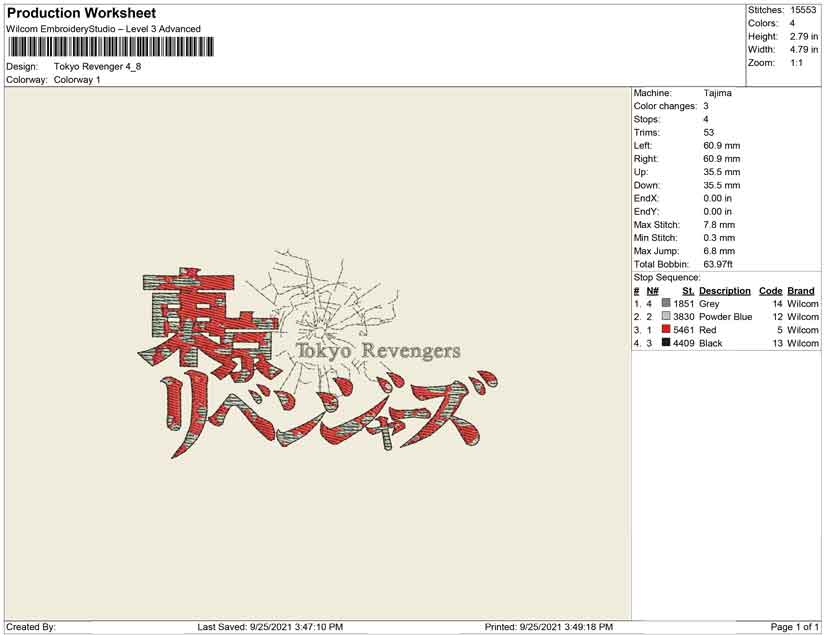
Task: Click the 'St.' column header
Action: tap(688, 291)
